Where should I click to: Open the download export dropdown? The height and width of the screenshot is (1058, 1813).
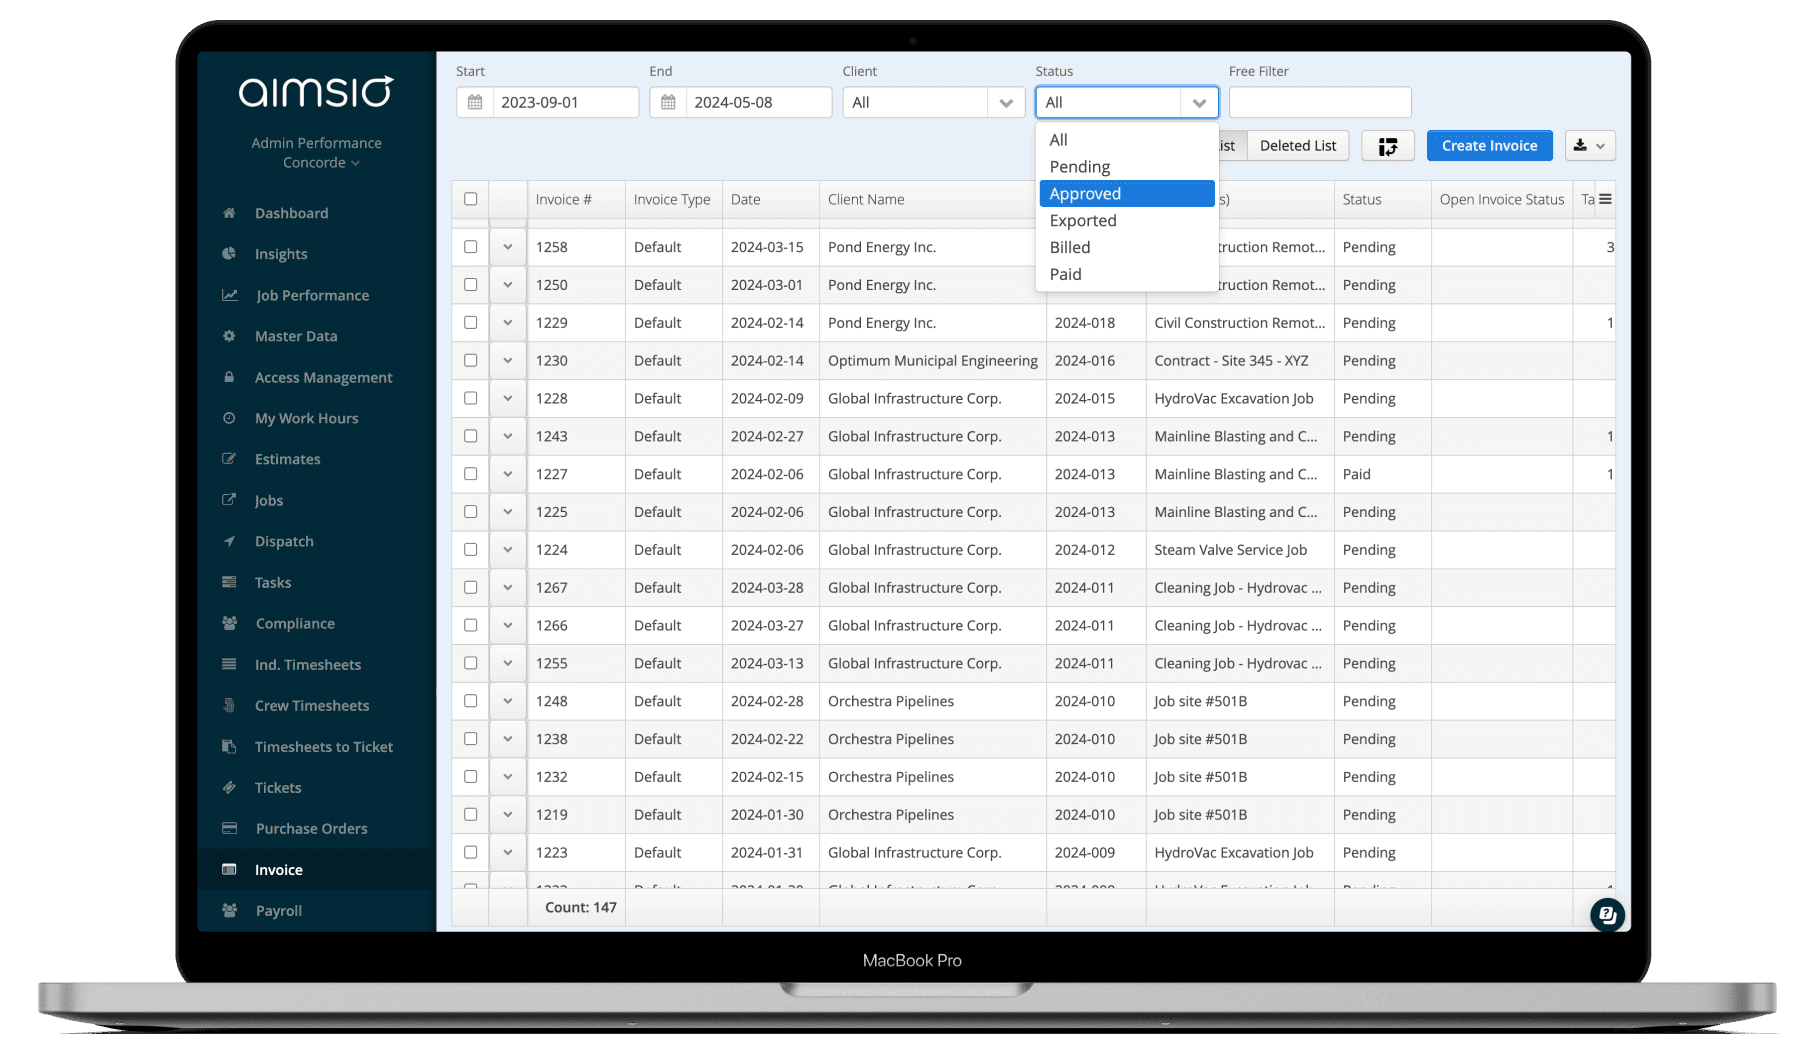[x=1588, y=146]
